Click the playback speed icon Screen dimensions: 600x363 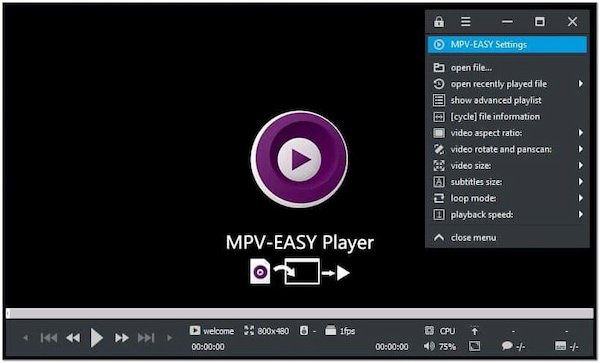pyautogui.click(x=439, y=215)
